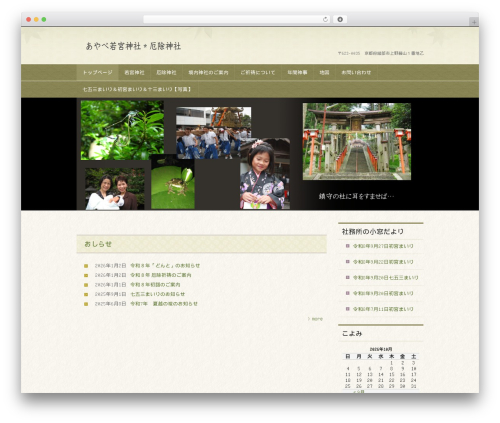Click the browser reload icon
The height and width of the screenshot is (423, 500).
[x=325, y=19]
